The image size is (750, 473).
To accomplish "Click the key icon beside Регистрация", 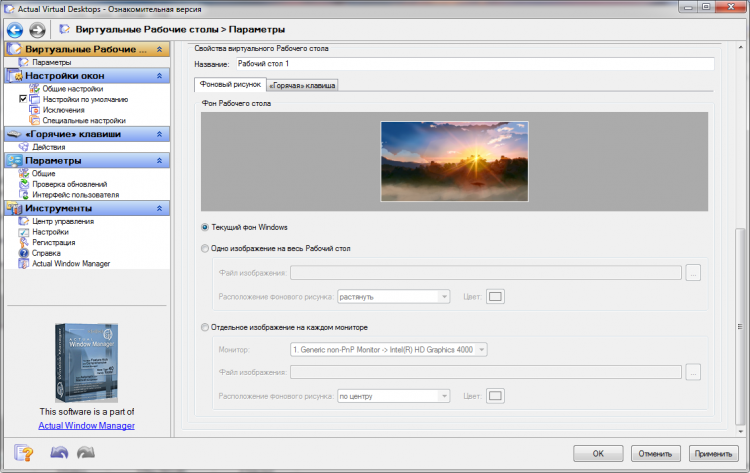I will click(23, 242).
